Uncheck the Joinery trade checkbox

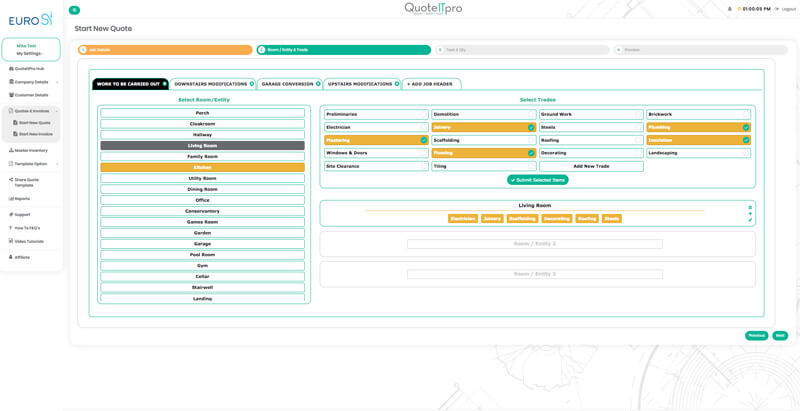(x=531, y=128)
